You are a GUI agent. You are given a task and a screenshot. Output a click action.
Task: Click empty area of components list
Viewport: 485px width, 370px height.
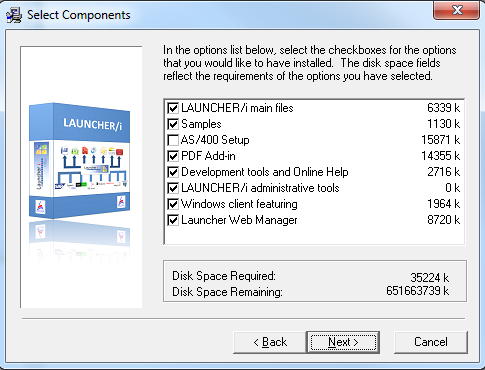coord(314,235)
